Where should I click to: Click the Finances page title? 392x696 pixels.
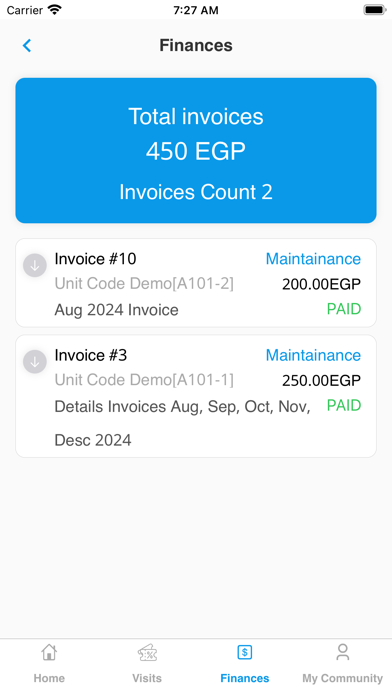point(196,45)
